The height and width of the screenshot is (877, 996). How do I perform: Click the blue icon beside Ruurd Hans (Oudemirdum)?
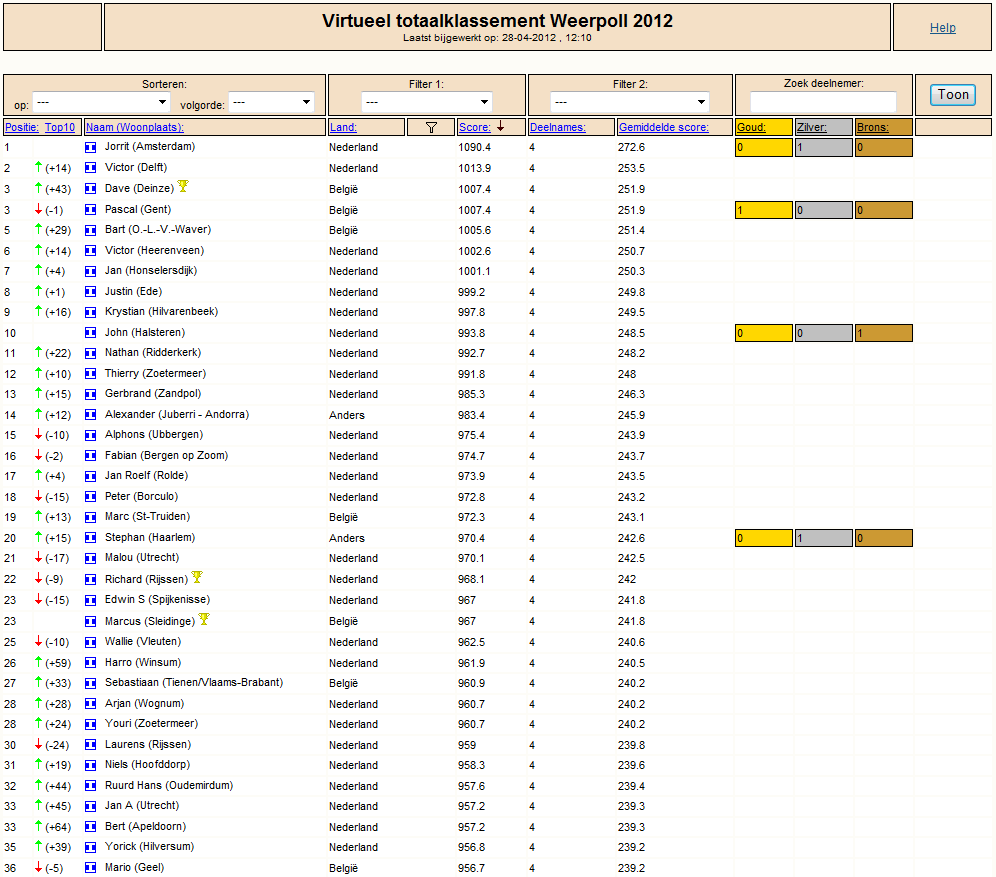tap(91, 786)
